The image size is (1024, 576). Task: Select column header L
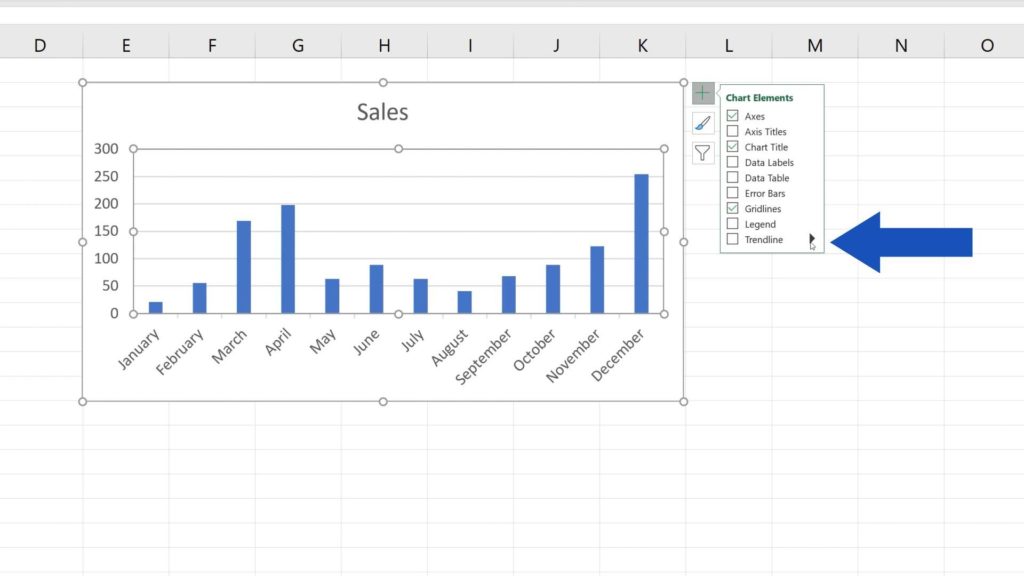point(729,45)
